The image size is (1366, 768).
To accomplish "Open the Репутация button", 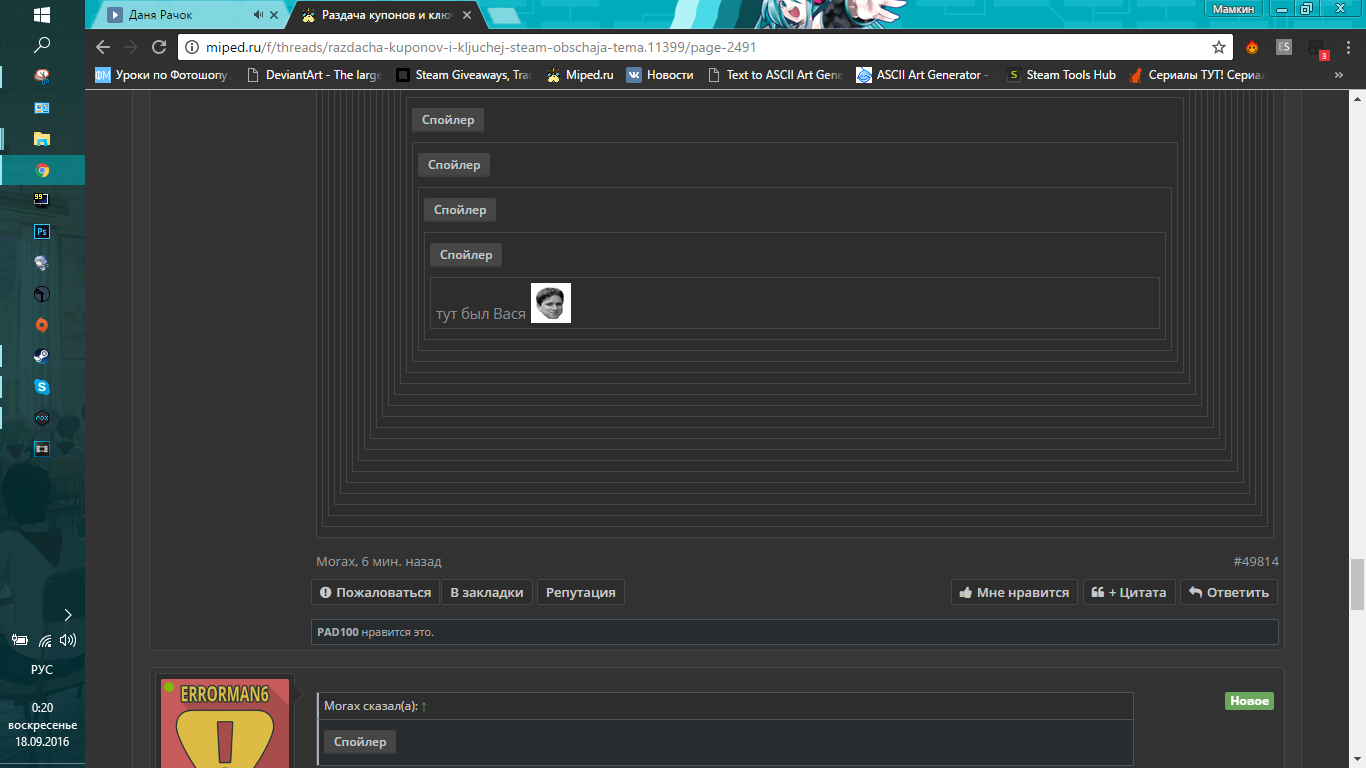I will 581,592.
